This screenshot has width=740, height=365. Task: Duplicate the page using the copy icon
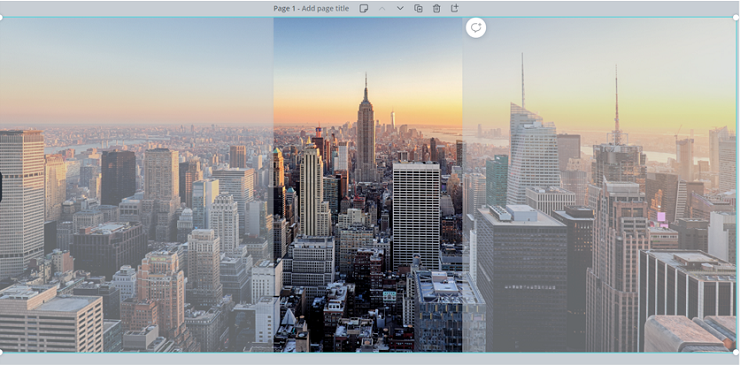(418, 8)
